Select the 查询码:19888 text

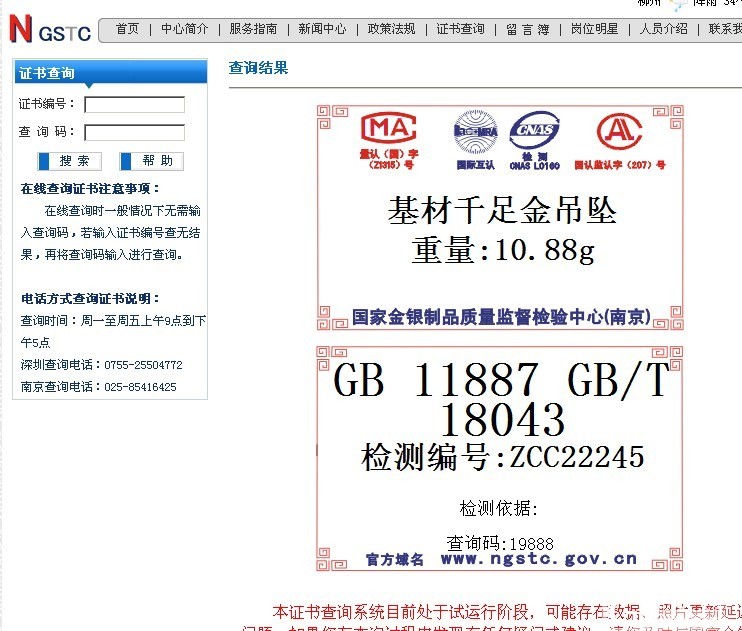click(x=500, y=543)
